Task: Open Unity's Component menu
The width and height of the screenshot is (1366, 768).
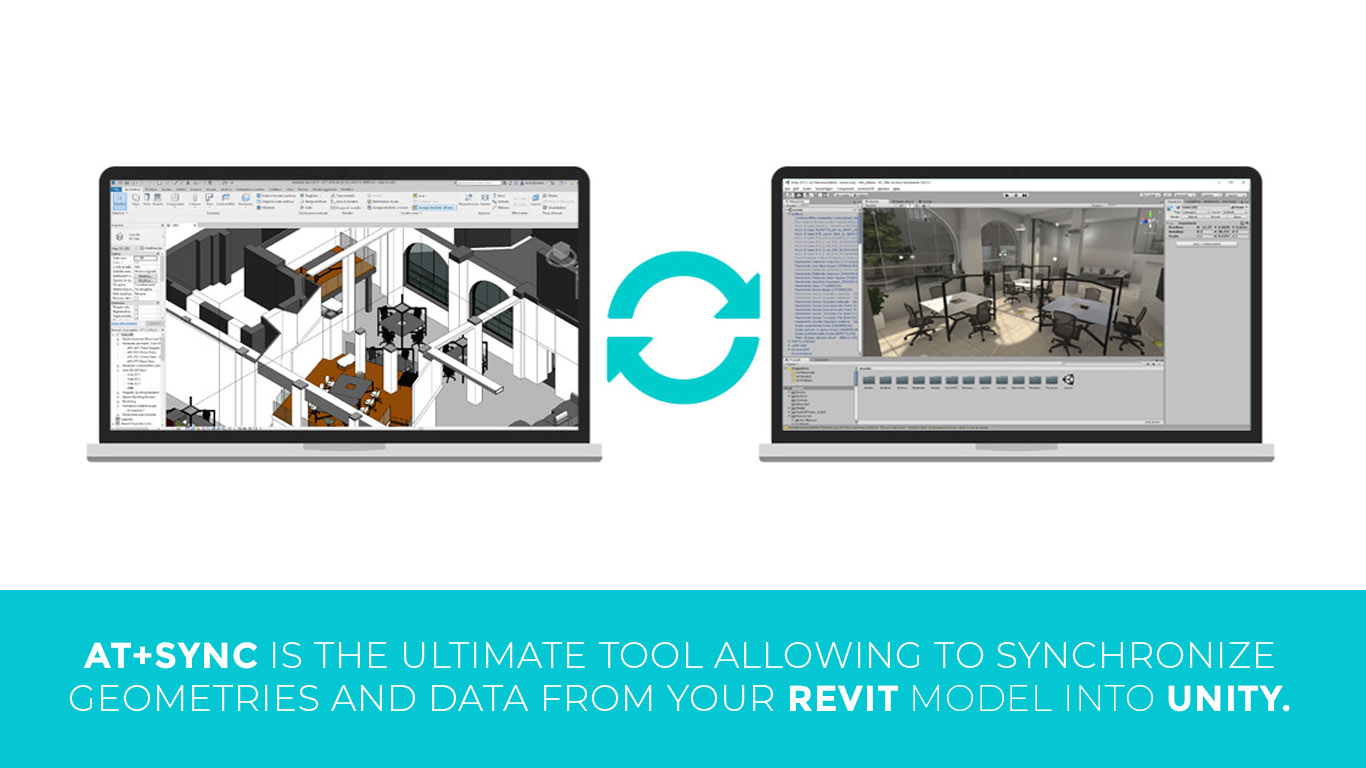Action: coord(846,187)
